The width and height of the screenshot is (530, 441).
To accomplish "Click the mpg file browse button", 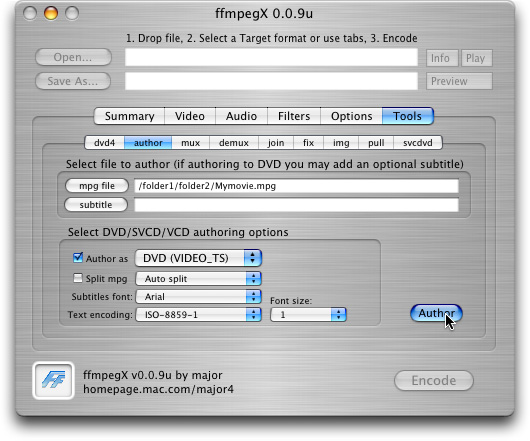I will [x=97, y=186].
